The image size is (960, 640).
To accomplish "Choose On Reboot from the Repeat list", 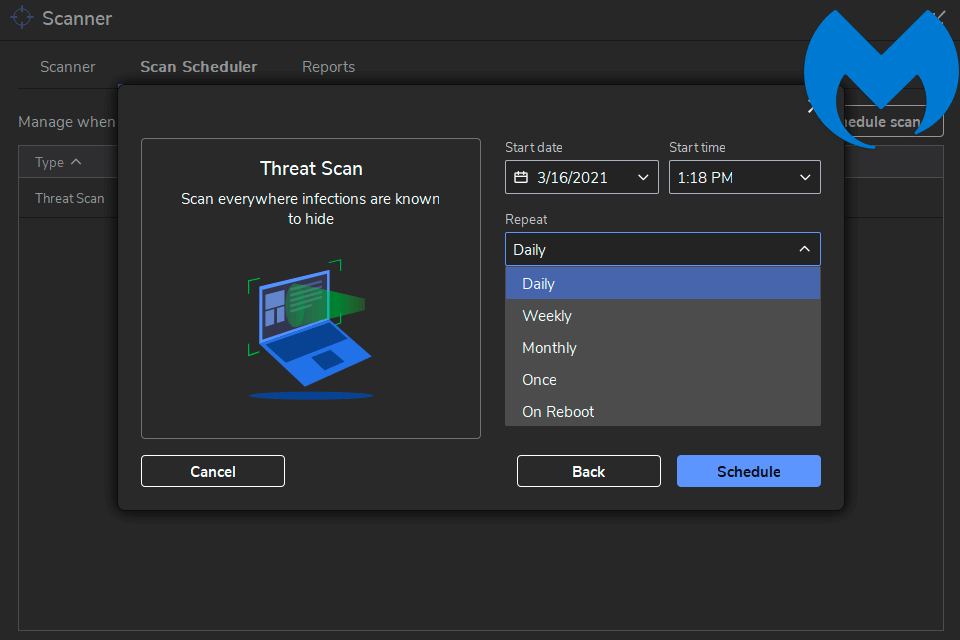I will 662,412.
